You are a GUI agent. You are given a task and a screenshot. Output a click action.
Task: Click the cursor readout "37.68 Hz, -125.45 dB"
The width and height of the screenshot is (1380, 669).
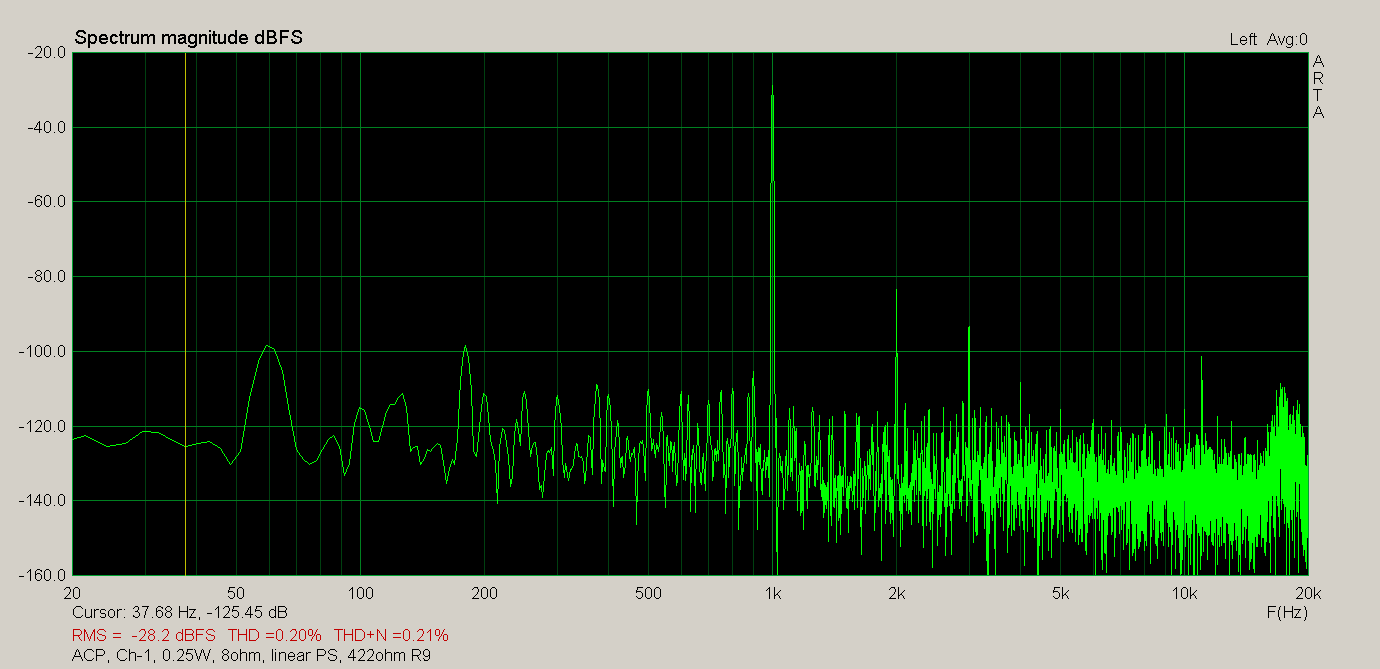click(208, 612)
